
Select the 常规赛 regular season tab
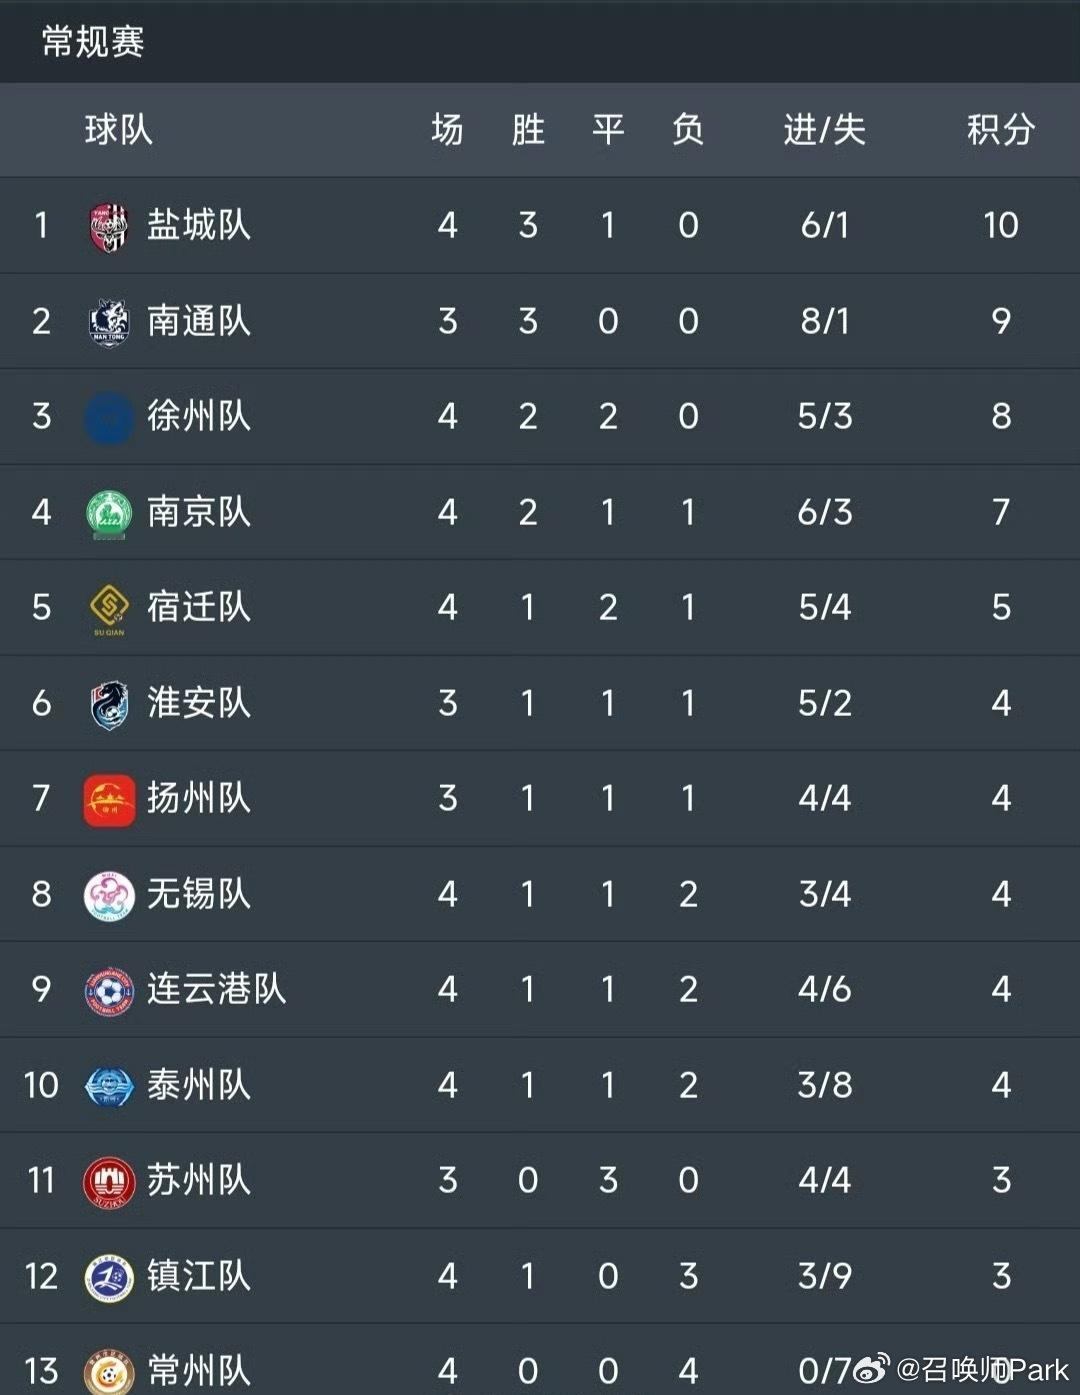[93, 42]
